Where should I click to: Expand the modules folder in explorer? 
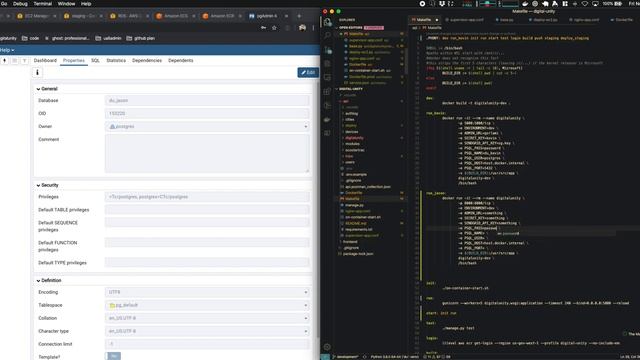point(352,144)
